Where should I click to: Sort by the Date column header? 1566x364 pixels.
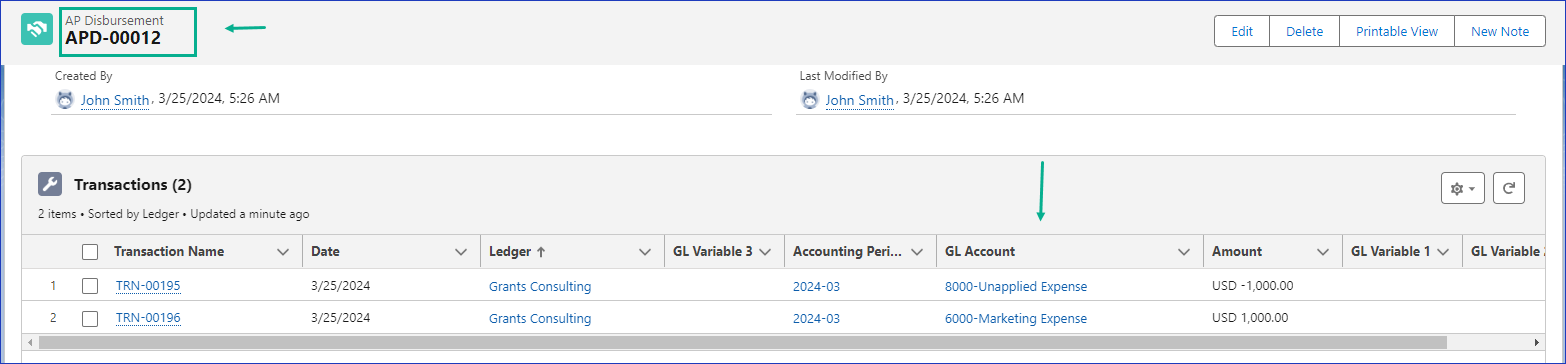(x=325, y=252)
